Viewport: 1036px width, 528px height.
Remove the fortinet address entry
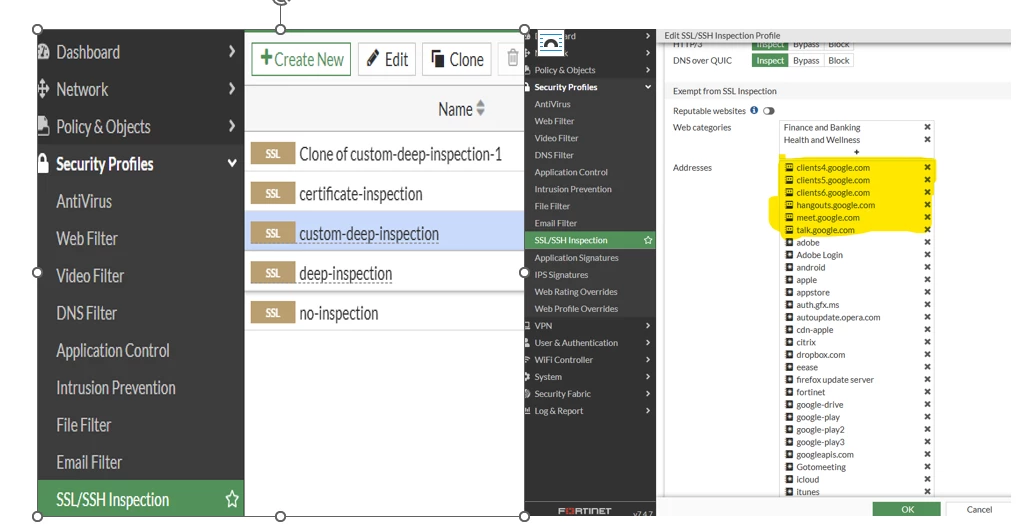tap(927, 392)
